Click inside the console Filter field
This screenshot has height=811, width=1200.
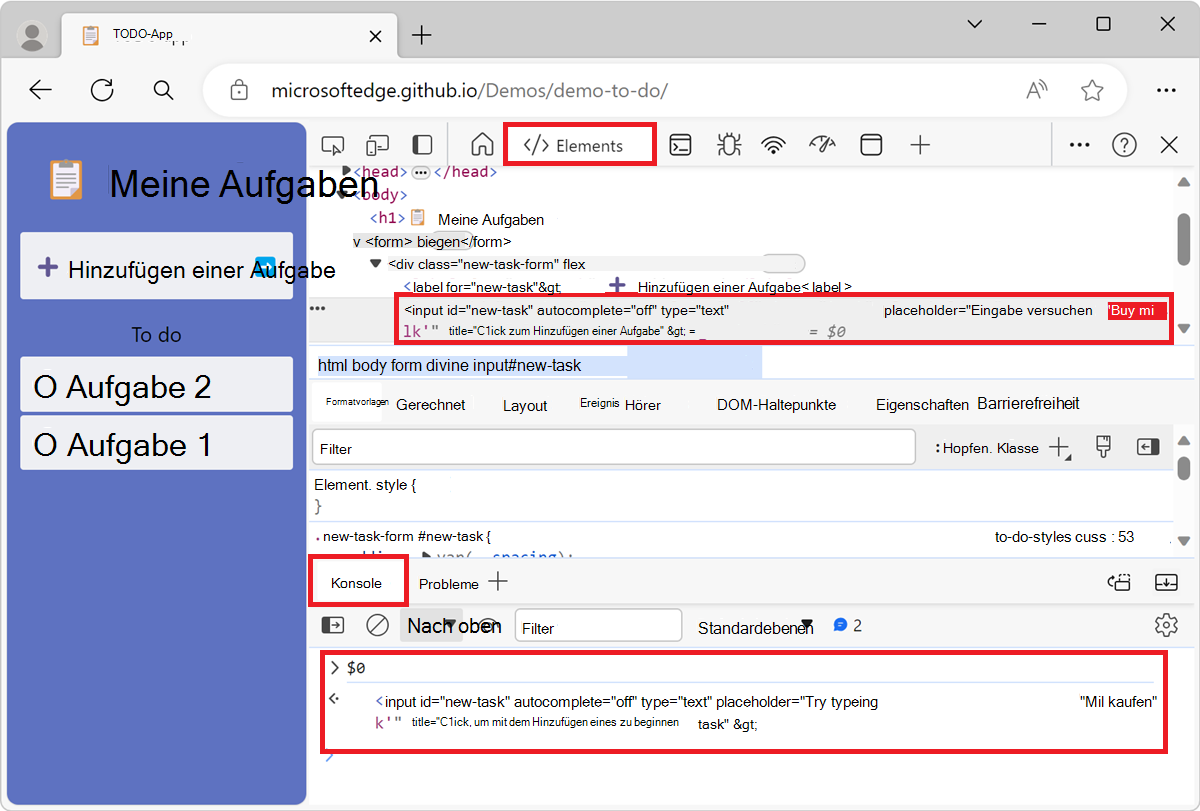[x=598, y=624]
